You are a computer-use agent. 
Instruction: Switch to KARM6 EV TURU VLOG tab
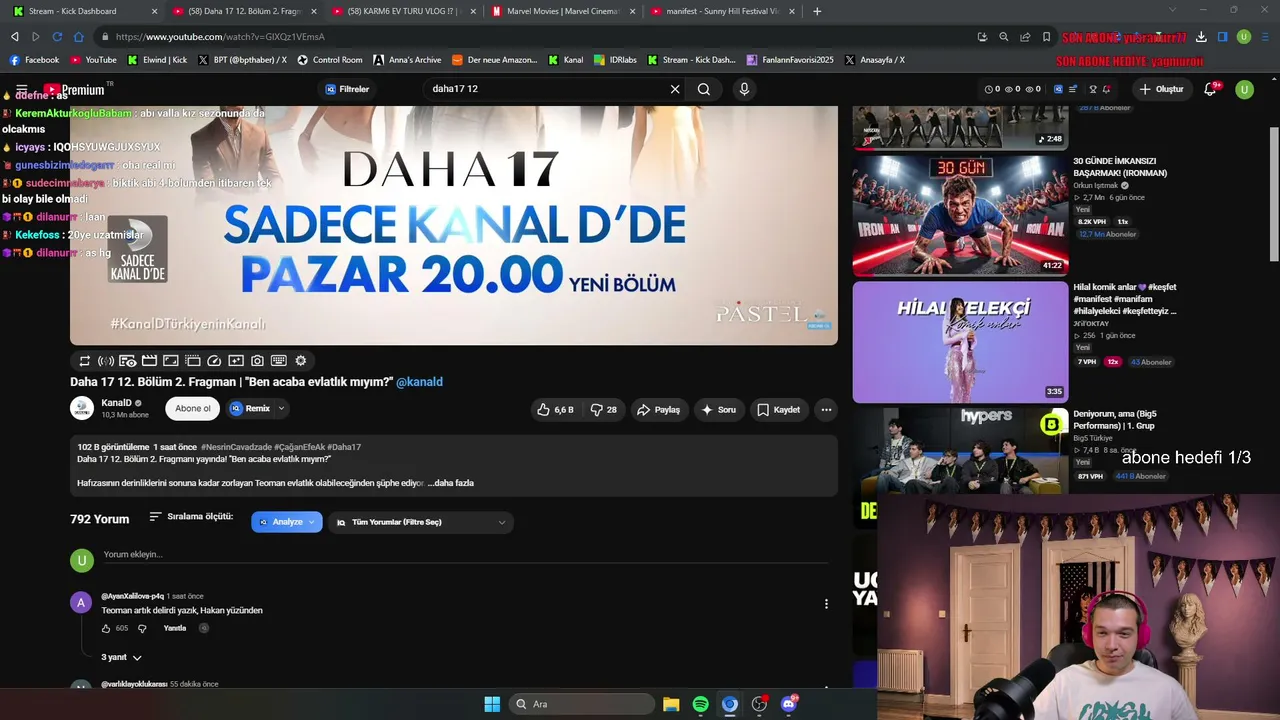pyautogui.click(x=403, y=11)
